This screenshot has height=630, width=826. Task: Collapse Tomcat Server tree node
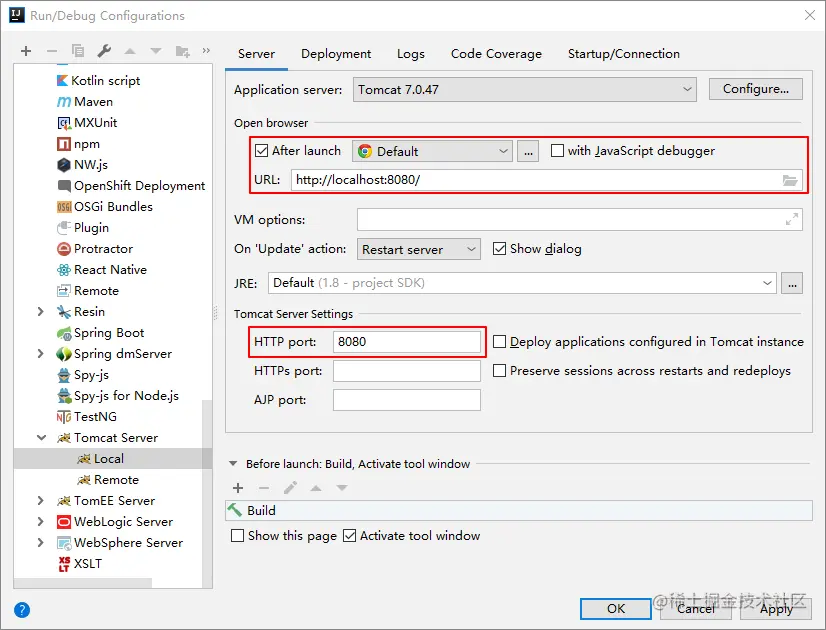pos(41,438)
